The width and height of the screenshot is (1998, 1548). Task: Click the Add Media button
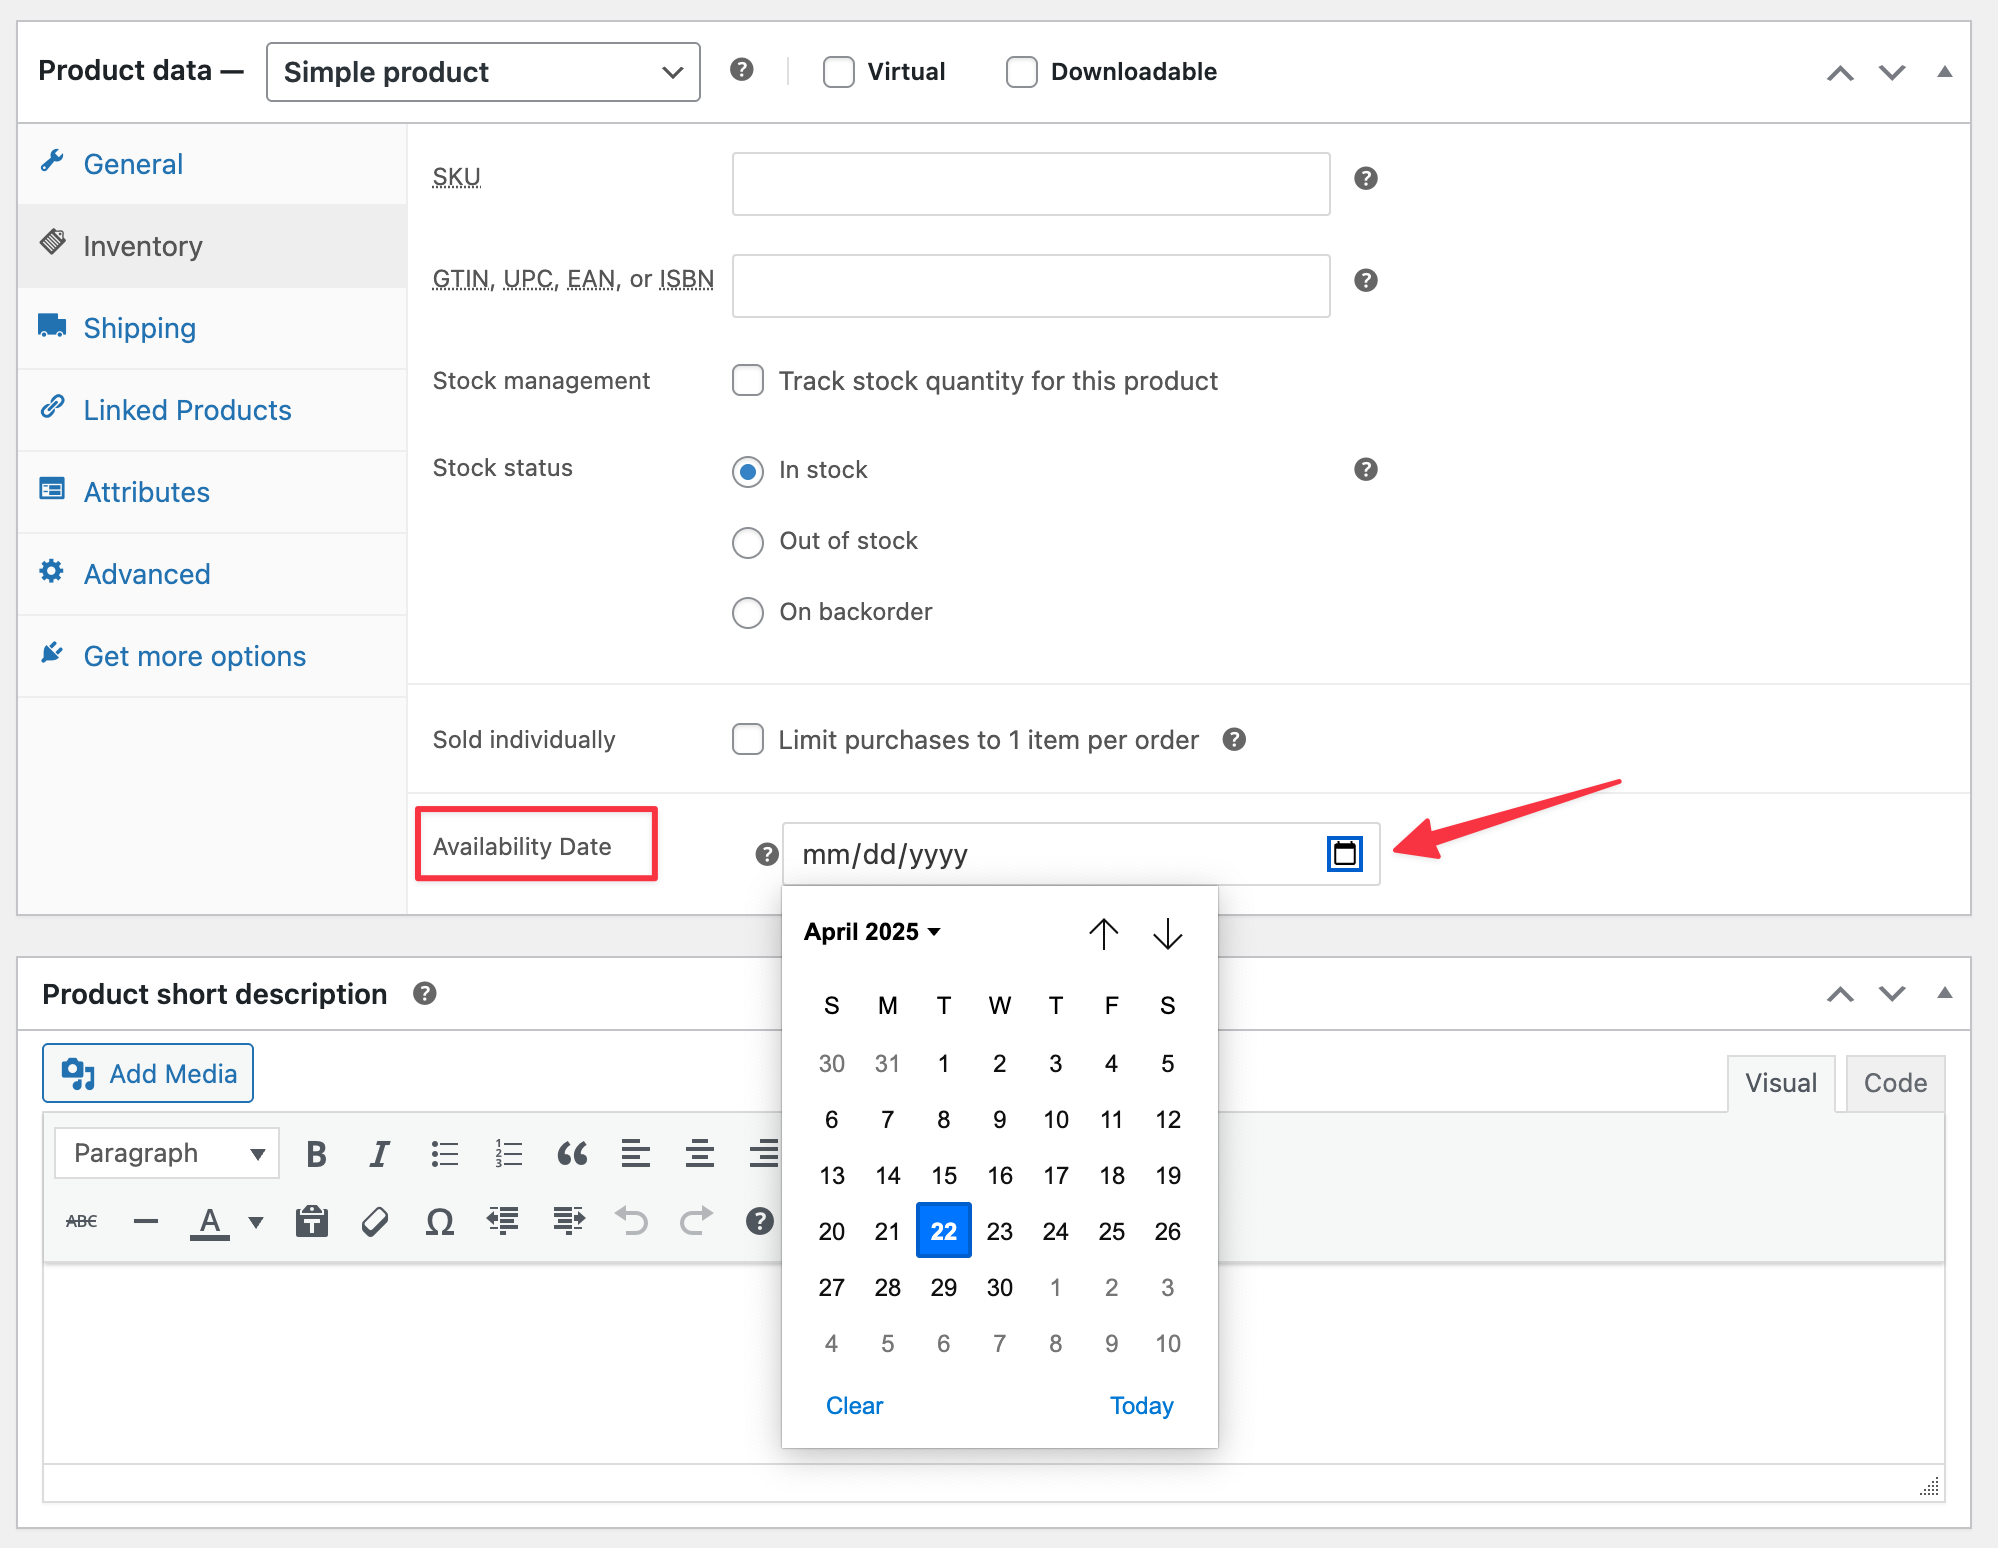(148, 1073)
